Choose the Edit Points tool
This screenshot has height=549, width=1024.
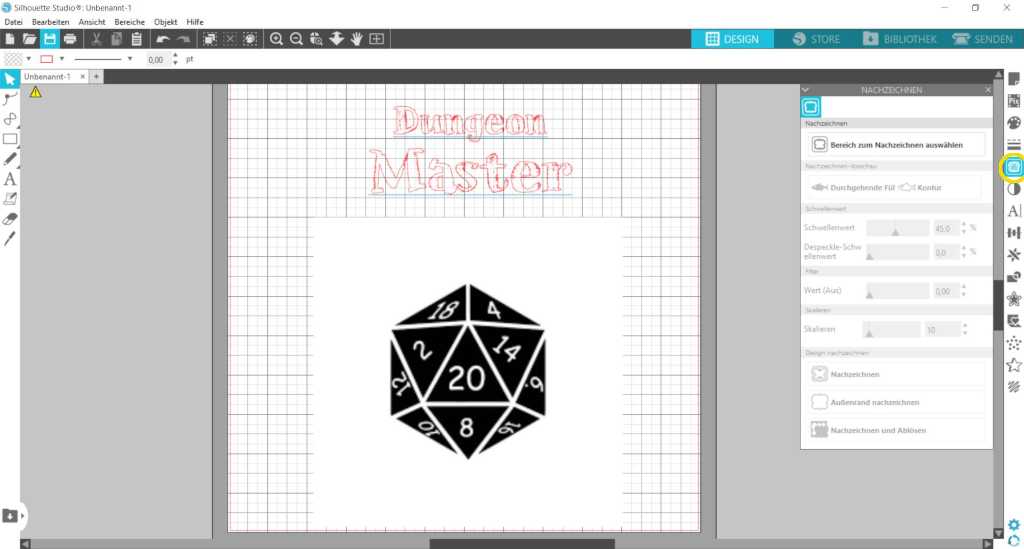click(x=10, y=99)
